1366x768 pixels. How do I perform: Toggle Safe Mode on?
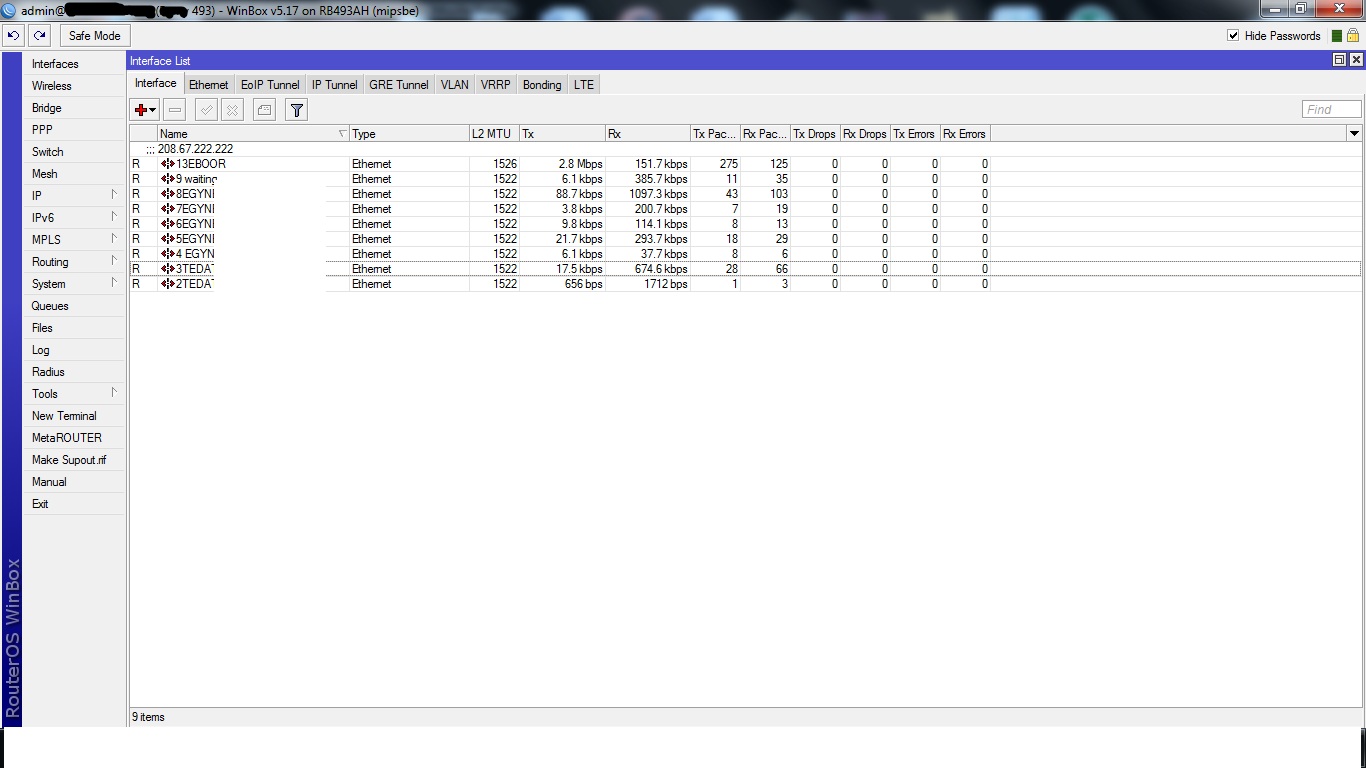(x=94, y=34)
